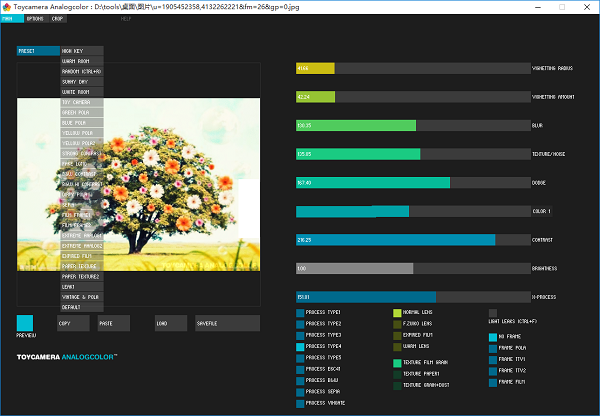Pick the High Key preset
Image resolution: width=600 pixels, height=416 pixels.
click(x=81, y=51)
